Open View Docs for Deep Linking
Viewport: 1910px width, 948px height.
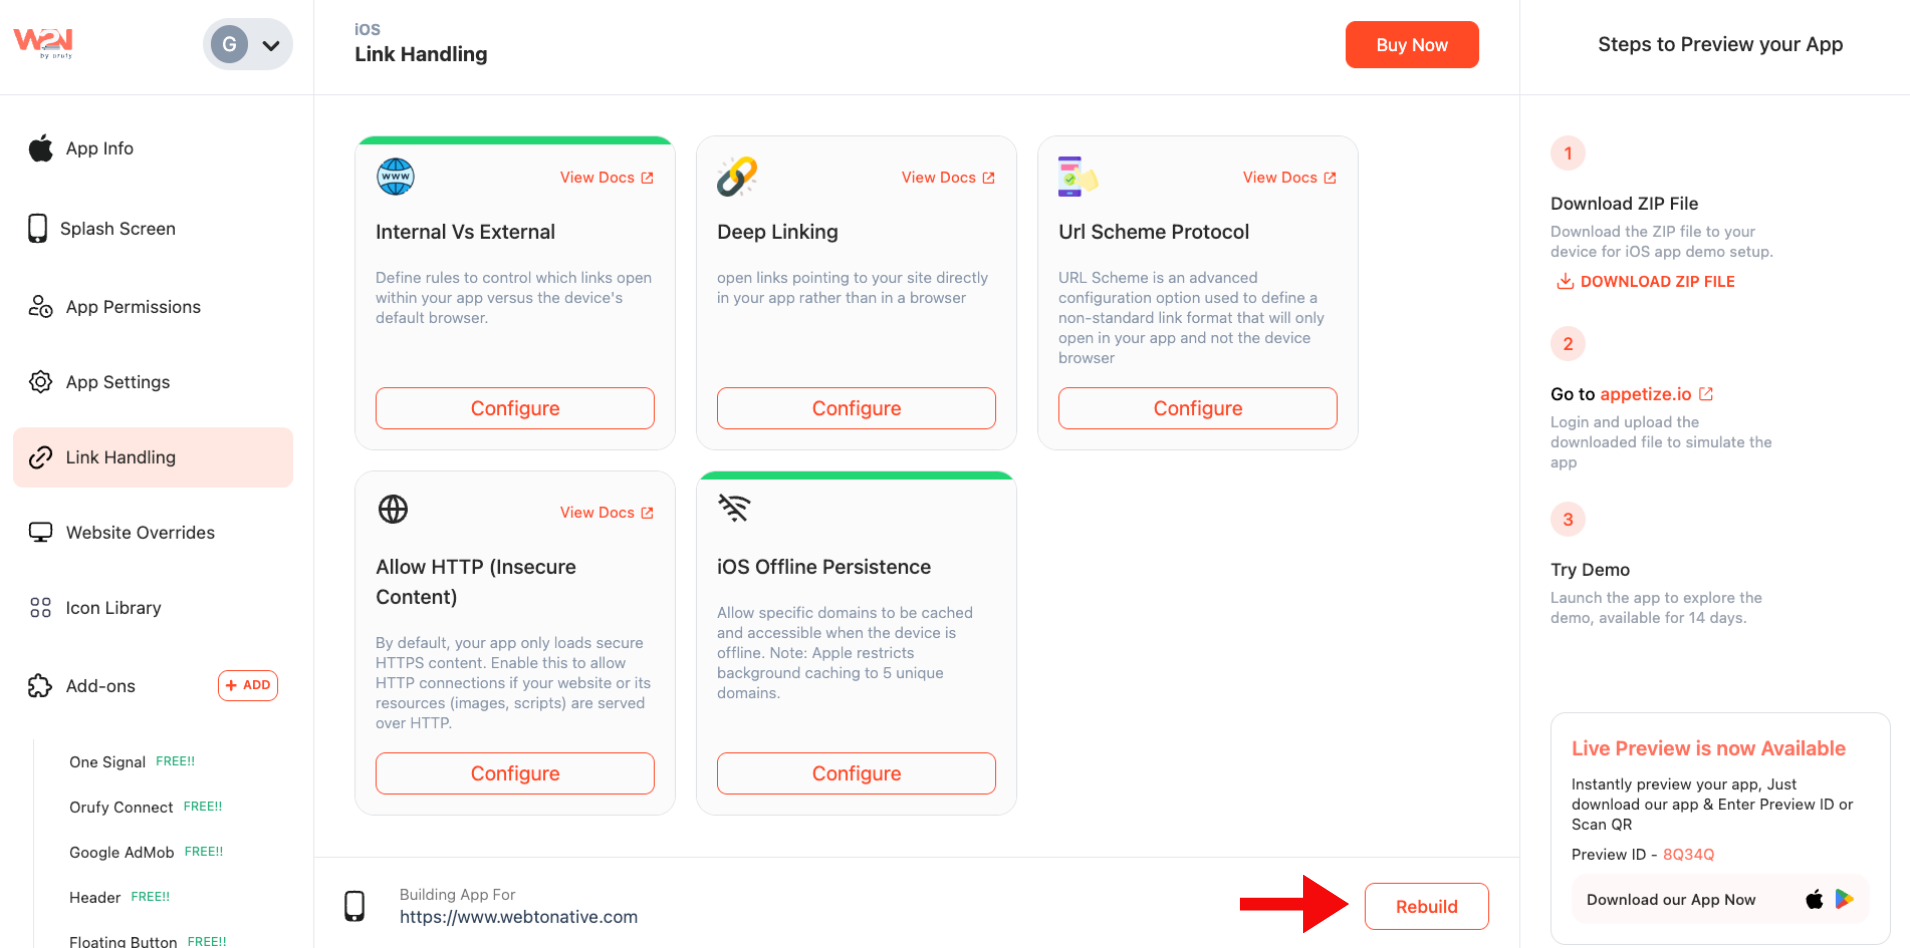(947, 178)
